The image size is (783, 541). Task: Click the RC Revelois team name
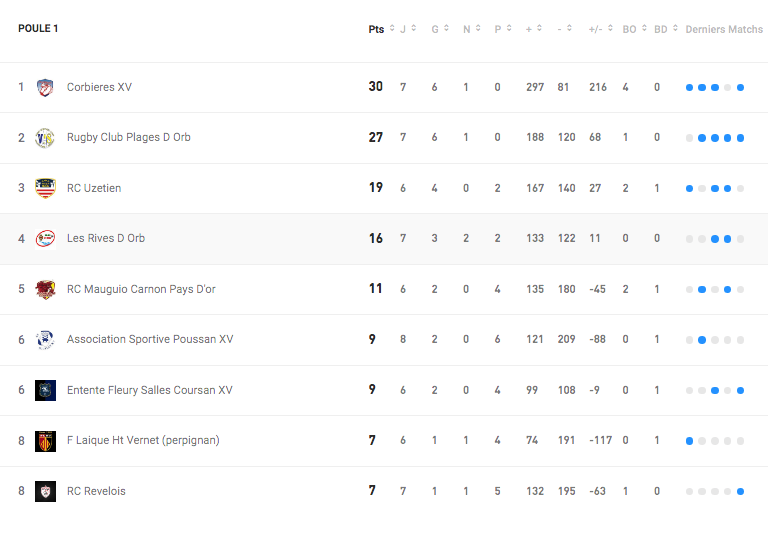pos(96,492)
